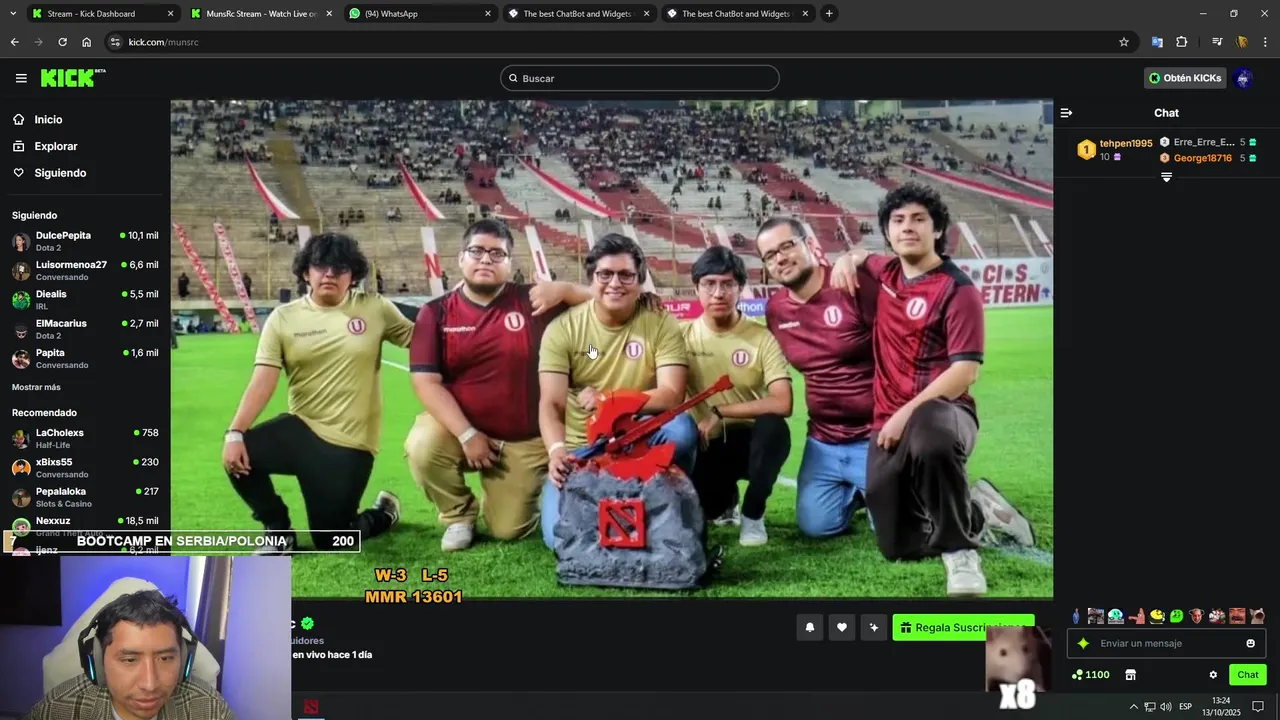Select the teal character emote
The height and width of the screenshot is (720, 1280).
pyautogui.click(x=1116, y=616)
